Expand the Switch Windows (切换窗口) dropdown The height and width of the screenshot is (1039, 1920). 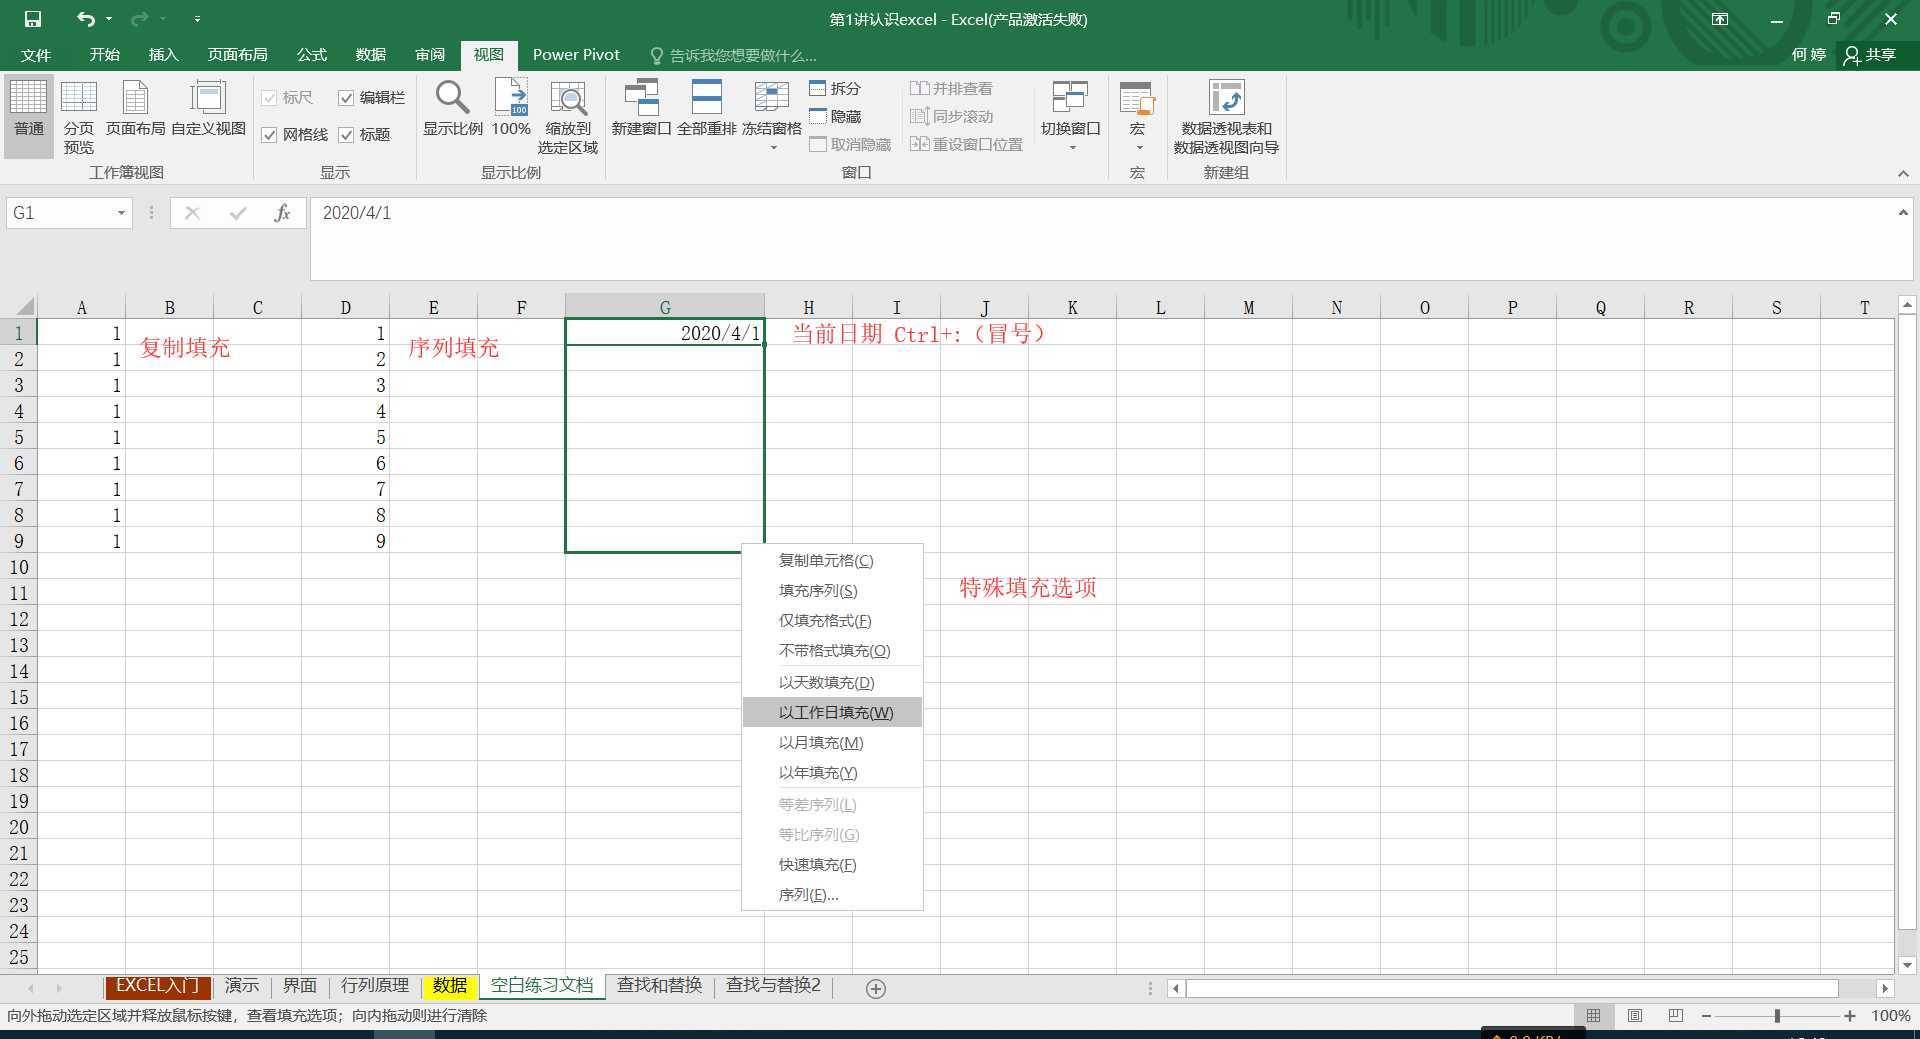1072,147
